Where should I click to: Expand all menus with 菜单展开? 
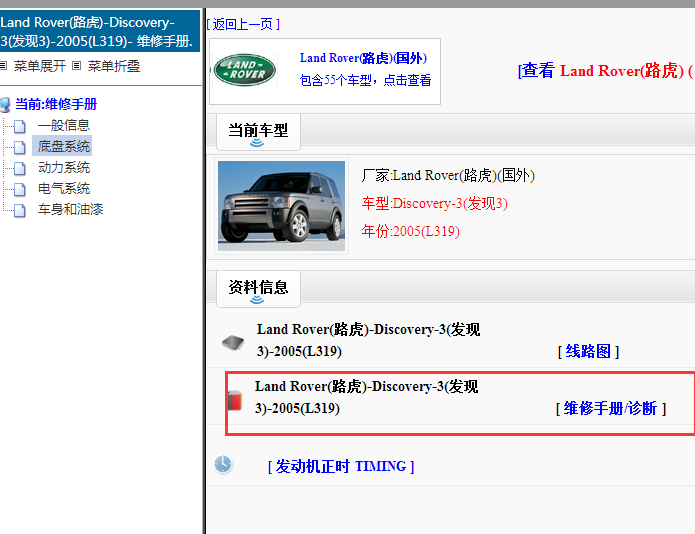[40, 66]
